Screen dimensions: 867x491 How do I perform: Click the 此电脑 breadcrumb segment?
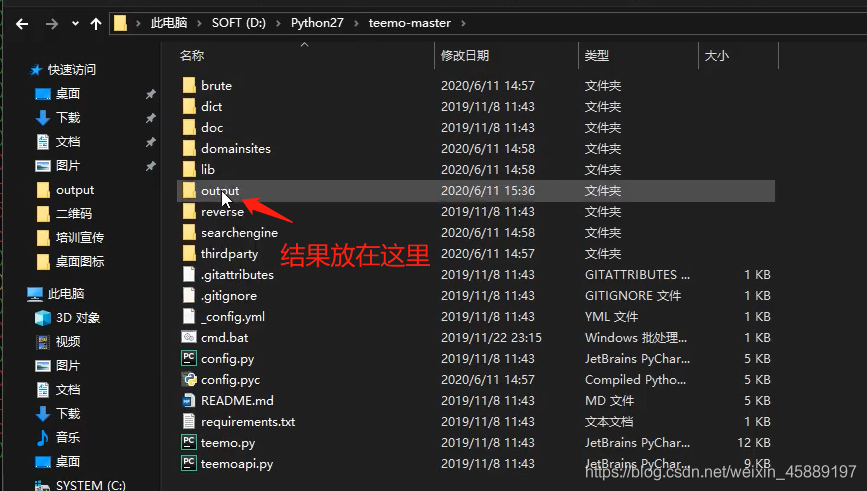169,23
